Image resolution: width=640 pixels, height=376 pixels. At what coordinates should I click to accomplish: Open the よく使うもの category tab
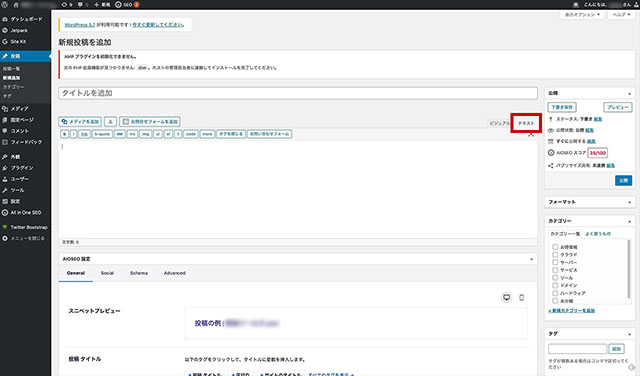pyautogui.click(x=598, y=234)
